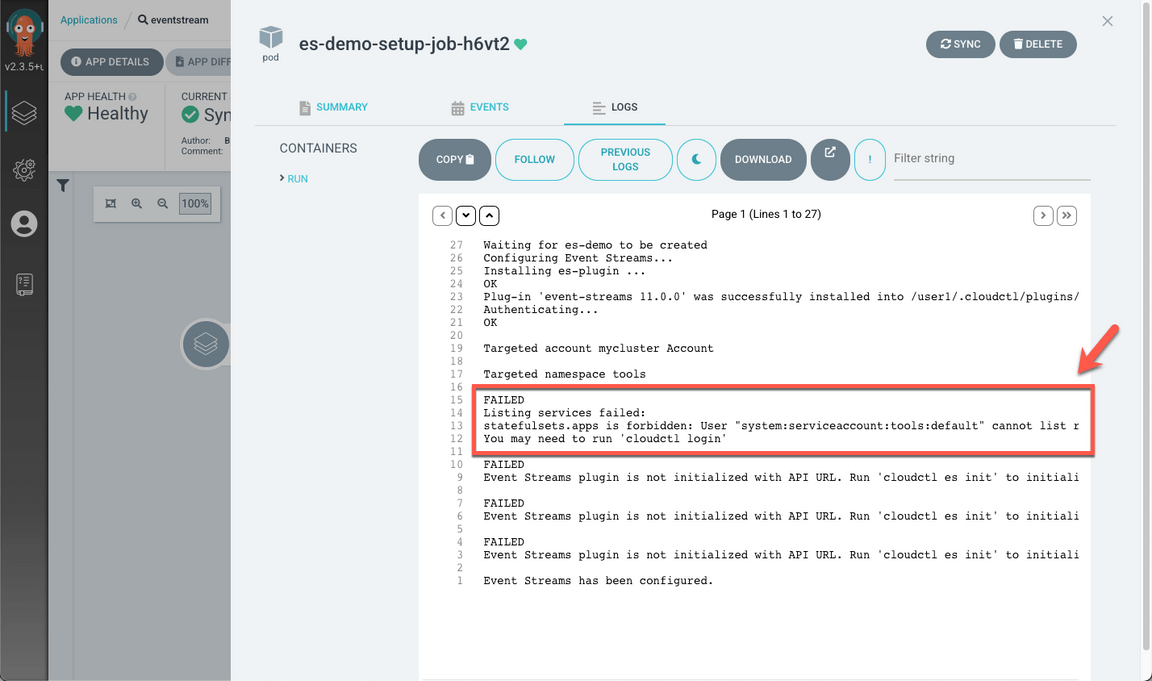Click the scroll-up chevron in log pager
This screenshot has width=1152, height=681.
[x=489, y=215]
